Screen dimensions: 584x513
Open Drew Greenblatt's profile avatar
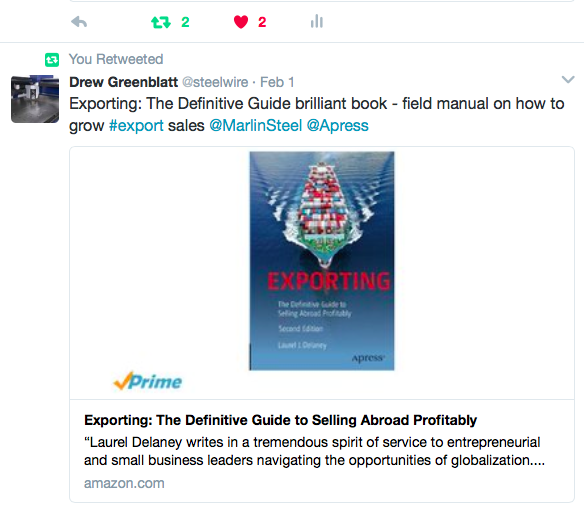click(x=35, y=99)
